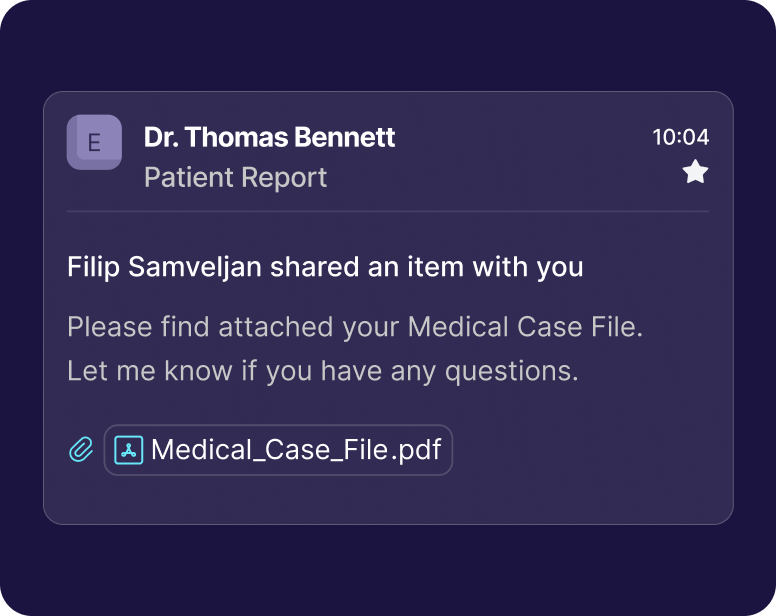The height and width of the screenshot is (616, 776).
Task: Click sender name Dr. Thomas Bennett
Action: 269,137
